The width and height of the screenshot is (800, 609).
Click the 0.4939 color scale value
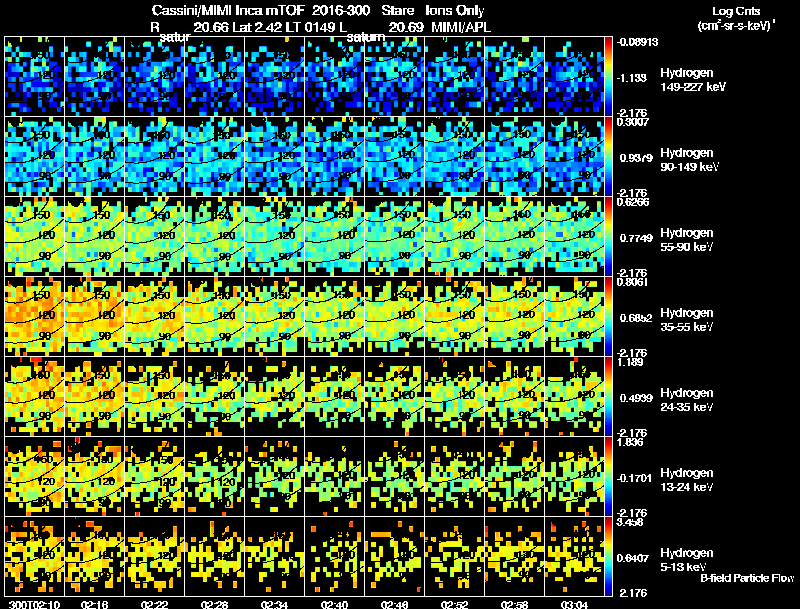(636, 398)
